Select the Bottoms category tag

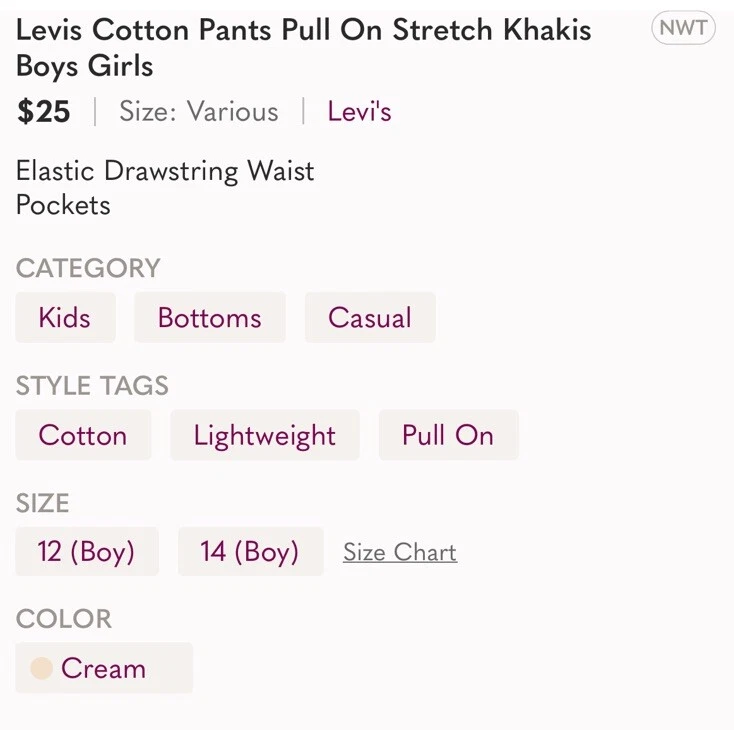point(209,318)
